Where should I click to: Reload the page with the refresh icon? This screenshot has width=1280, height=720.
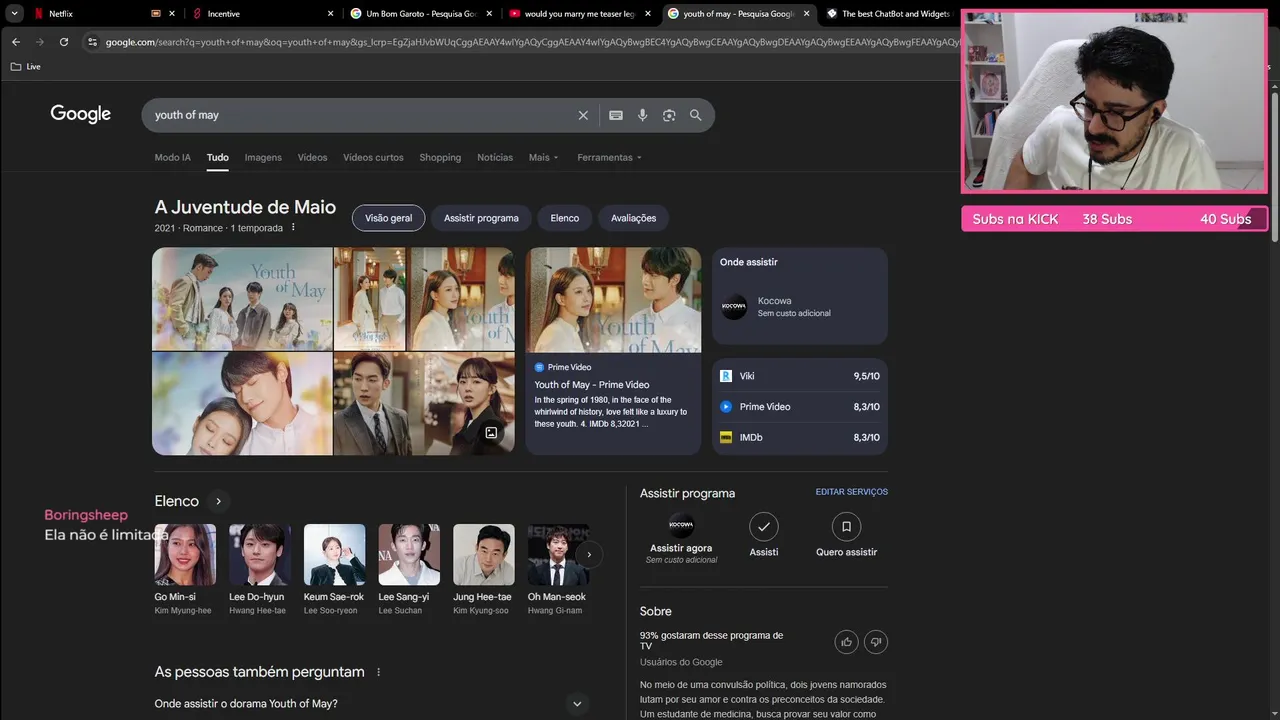(64, 42)
